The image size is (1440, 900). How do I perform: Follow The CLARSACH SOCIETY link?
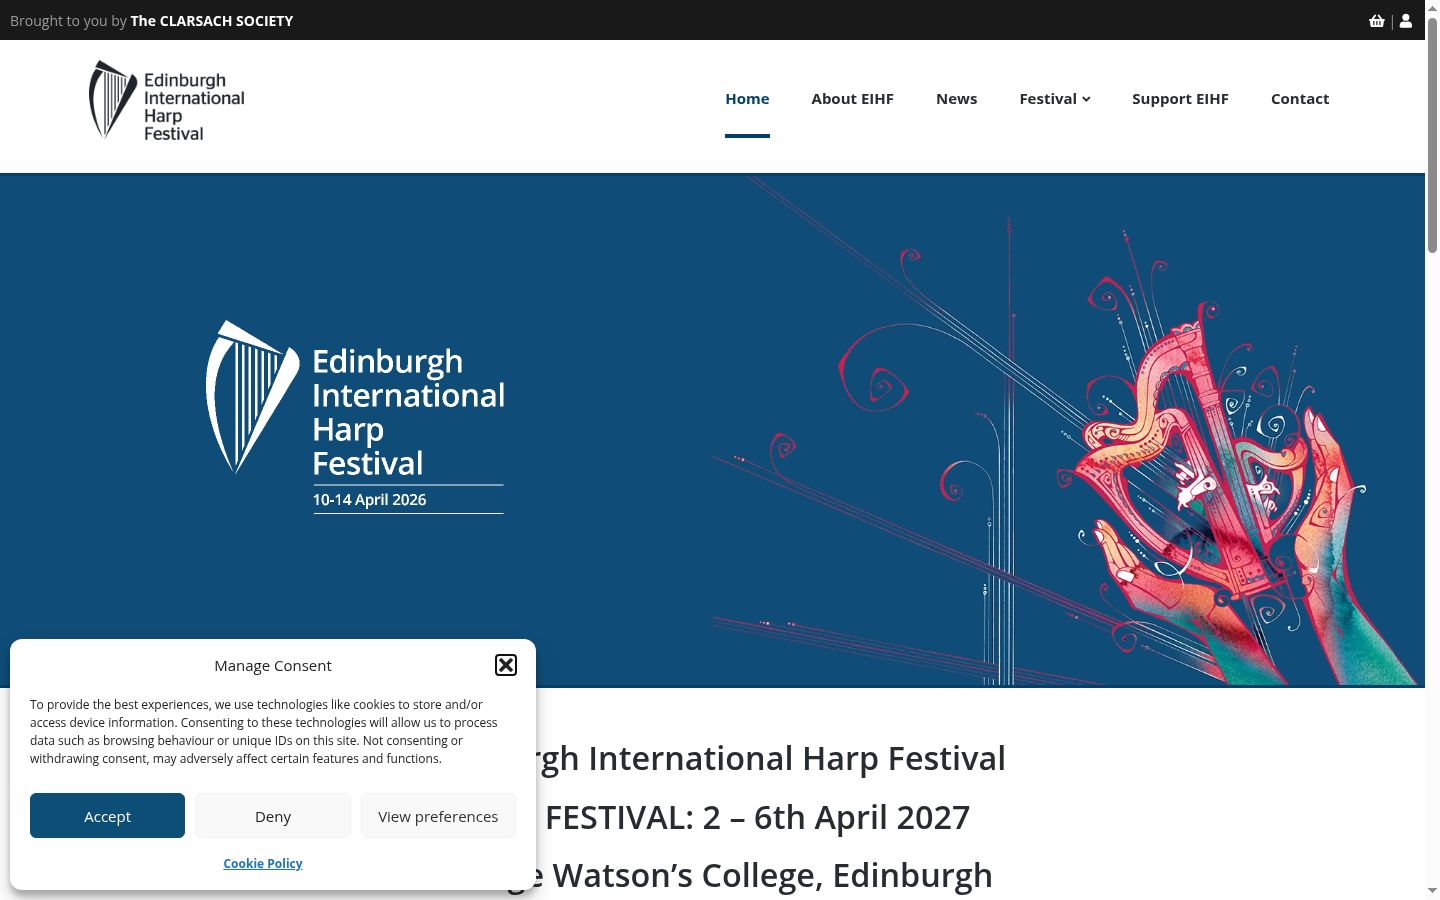[x=212, y=20]
